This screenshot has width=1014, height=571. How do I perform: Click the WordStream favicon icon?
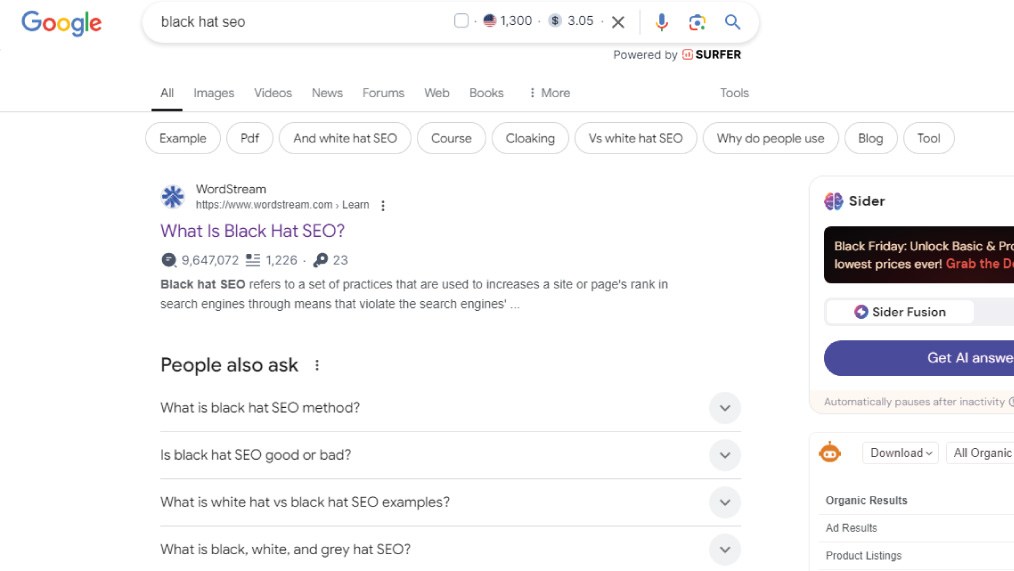(173, 197)
